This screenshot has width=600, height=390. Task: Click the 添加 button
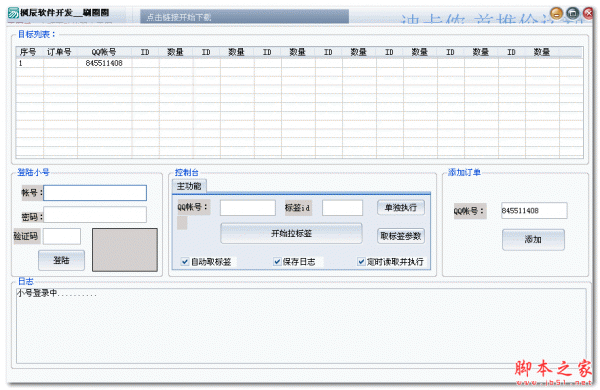pos(533,240)
